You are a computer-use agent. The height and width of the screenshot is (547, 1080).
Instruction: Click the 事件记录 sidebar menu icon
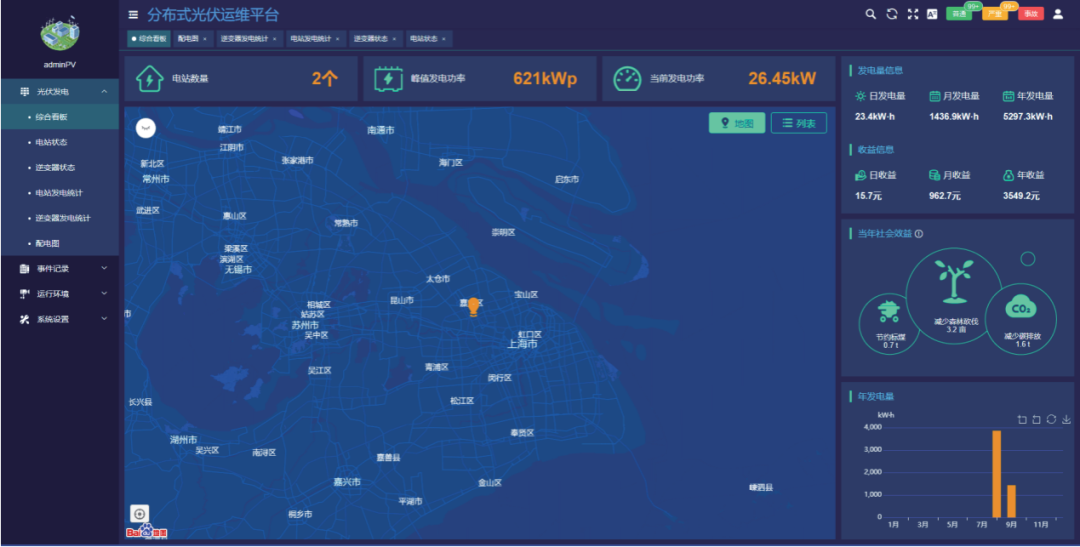pyautogui.click(x=25, y=269)
